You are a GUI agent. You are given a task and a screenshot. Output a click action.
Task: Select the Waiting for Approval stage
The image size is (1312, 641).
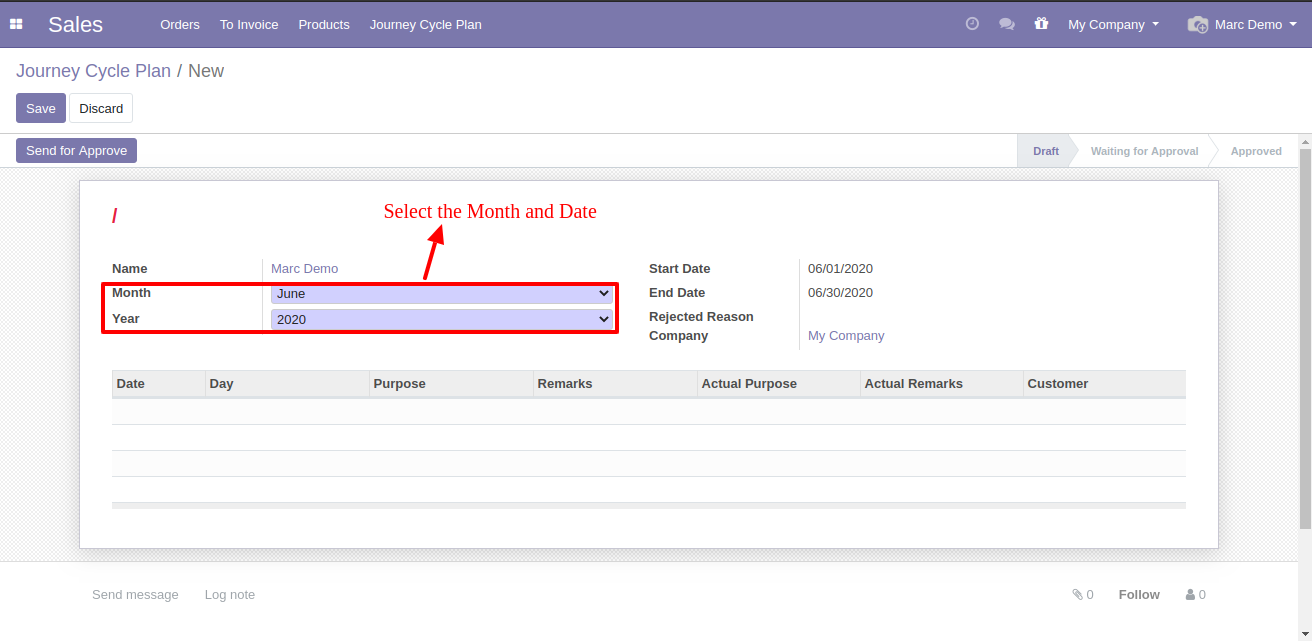1144,151
